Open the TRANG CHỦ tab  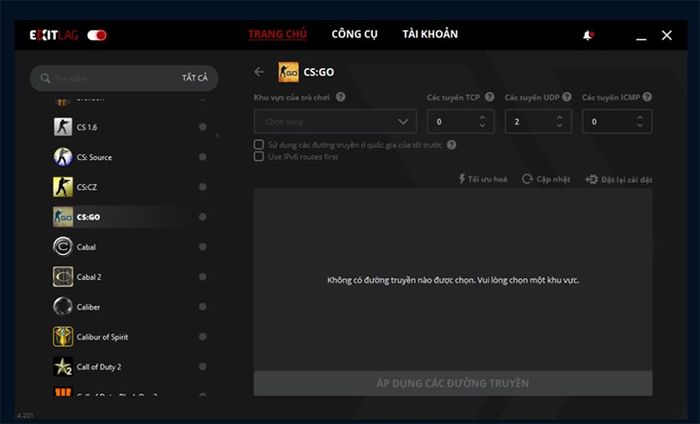tap(278, 34)
